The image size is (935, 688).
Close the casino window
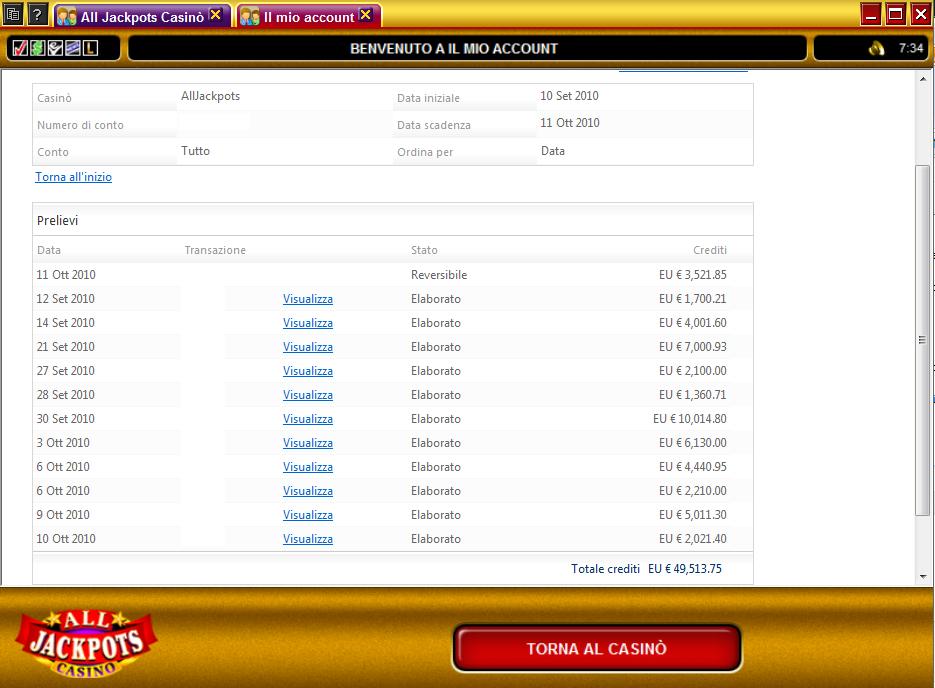(x=921, y=14)
